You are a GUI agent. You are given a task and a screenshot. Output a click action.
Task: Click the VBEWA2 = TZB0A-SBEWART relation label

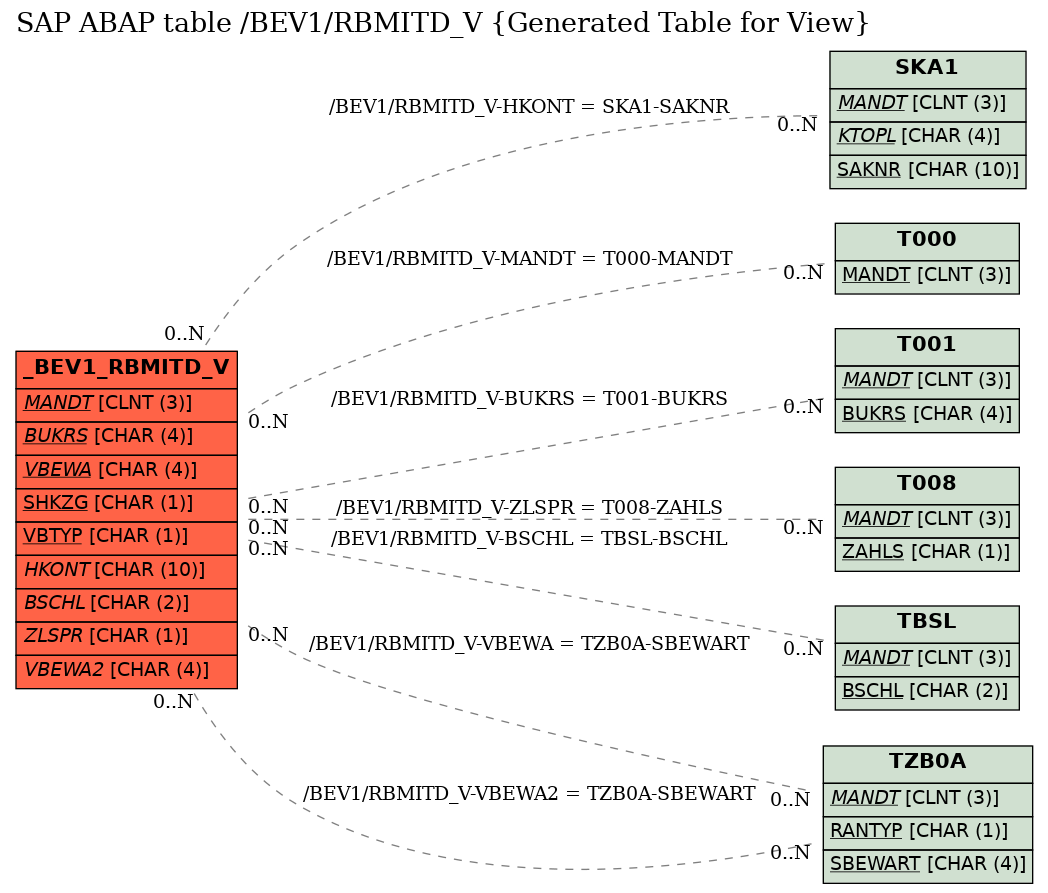tap(529, 793)
